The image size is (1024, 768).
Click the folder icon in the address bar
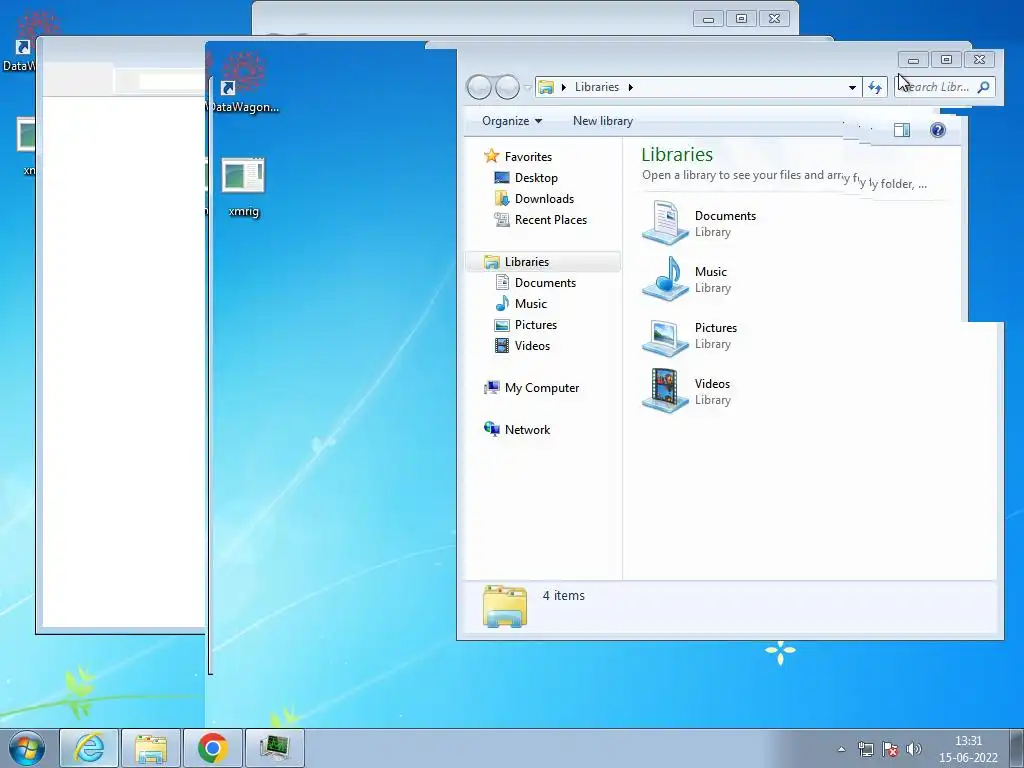(546, 87)
